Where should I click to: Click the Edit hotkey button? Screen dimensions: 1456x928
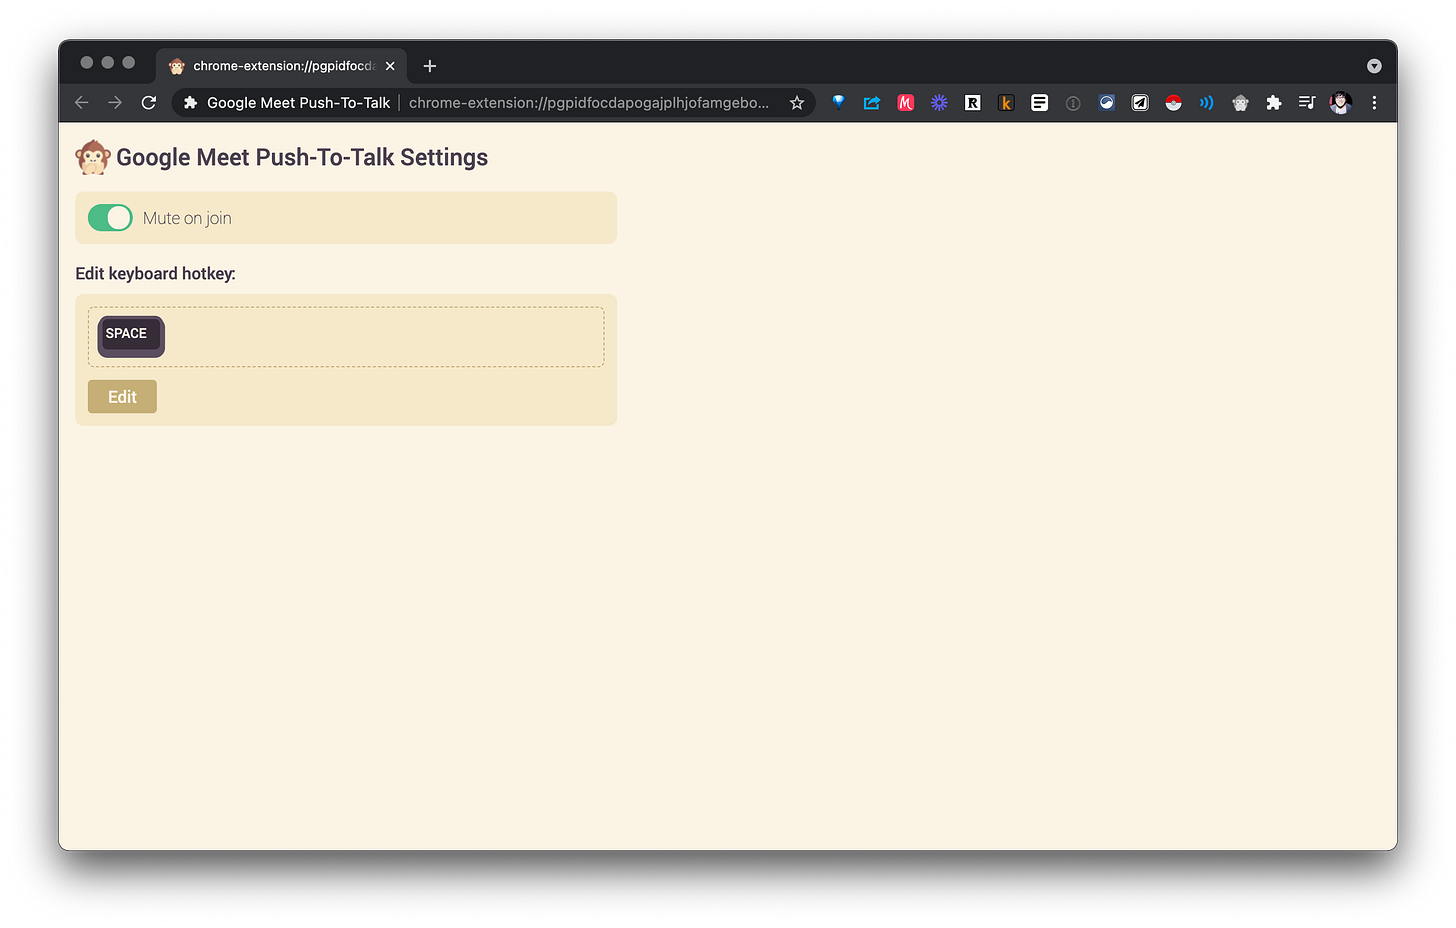click(x=122, y=397)
